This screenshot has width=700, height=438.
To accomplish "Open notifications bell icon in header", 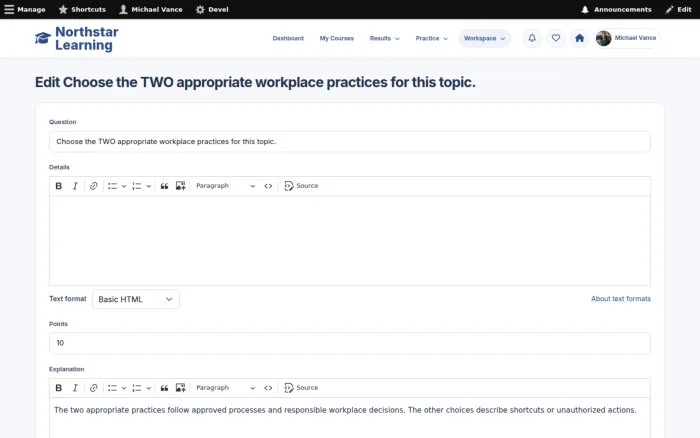I will coord(532,38).
